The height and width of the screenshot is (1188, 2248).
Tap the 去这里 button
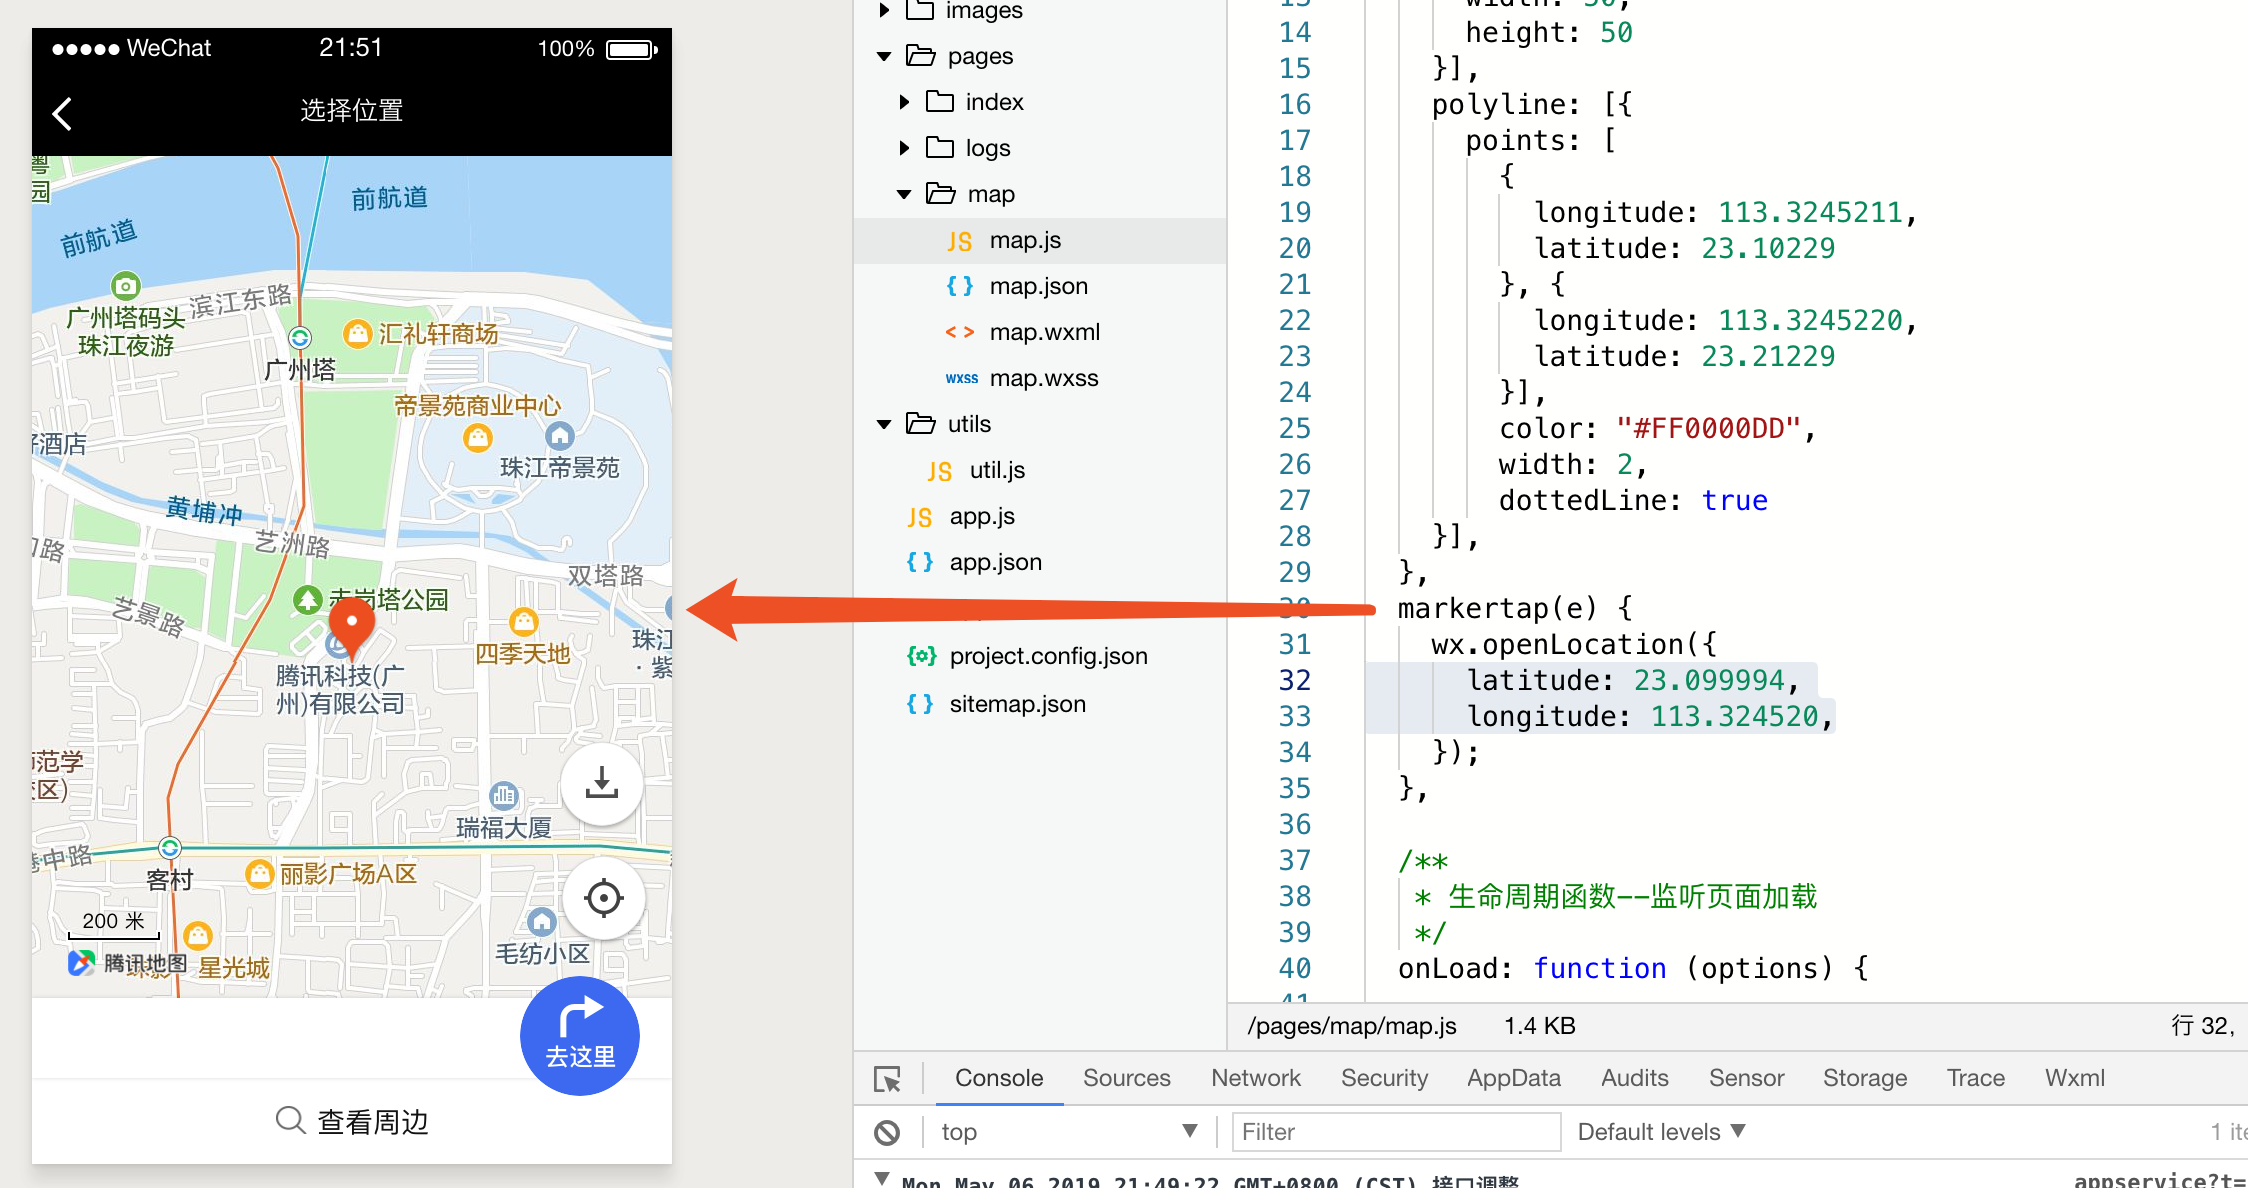pos(579,1036)
